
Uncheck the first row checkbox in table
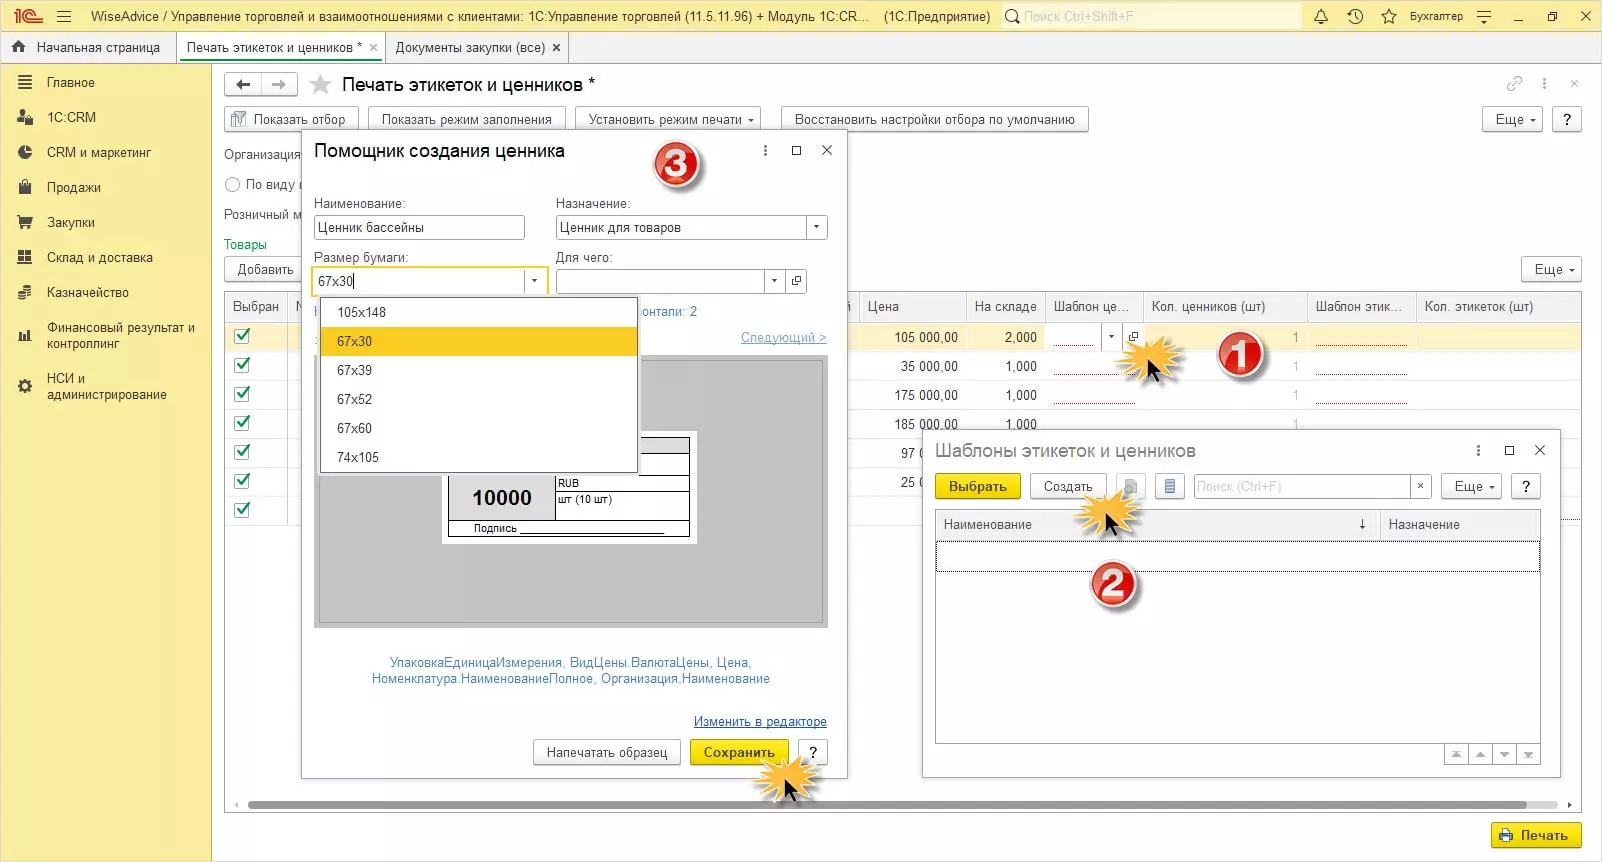tap(242, 336)
